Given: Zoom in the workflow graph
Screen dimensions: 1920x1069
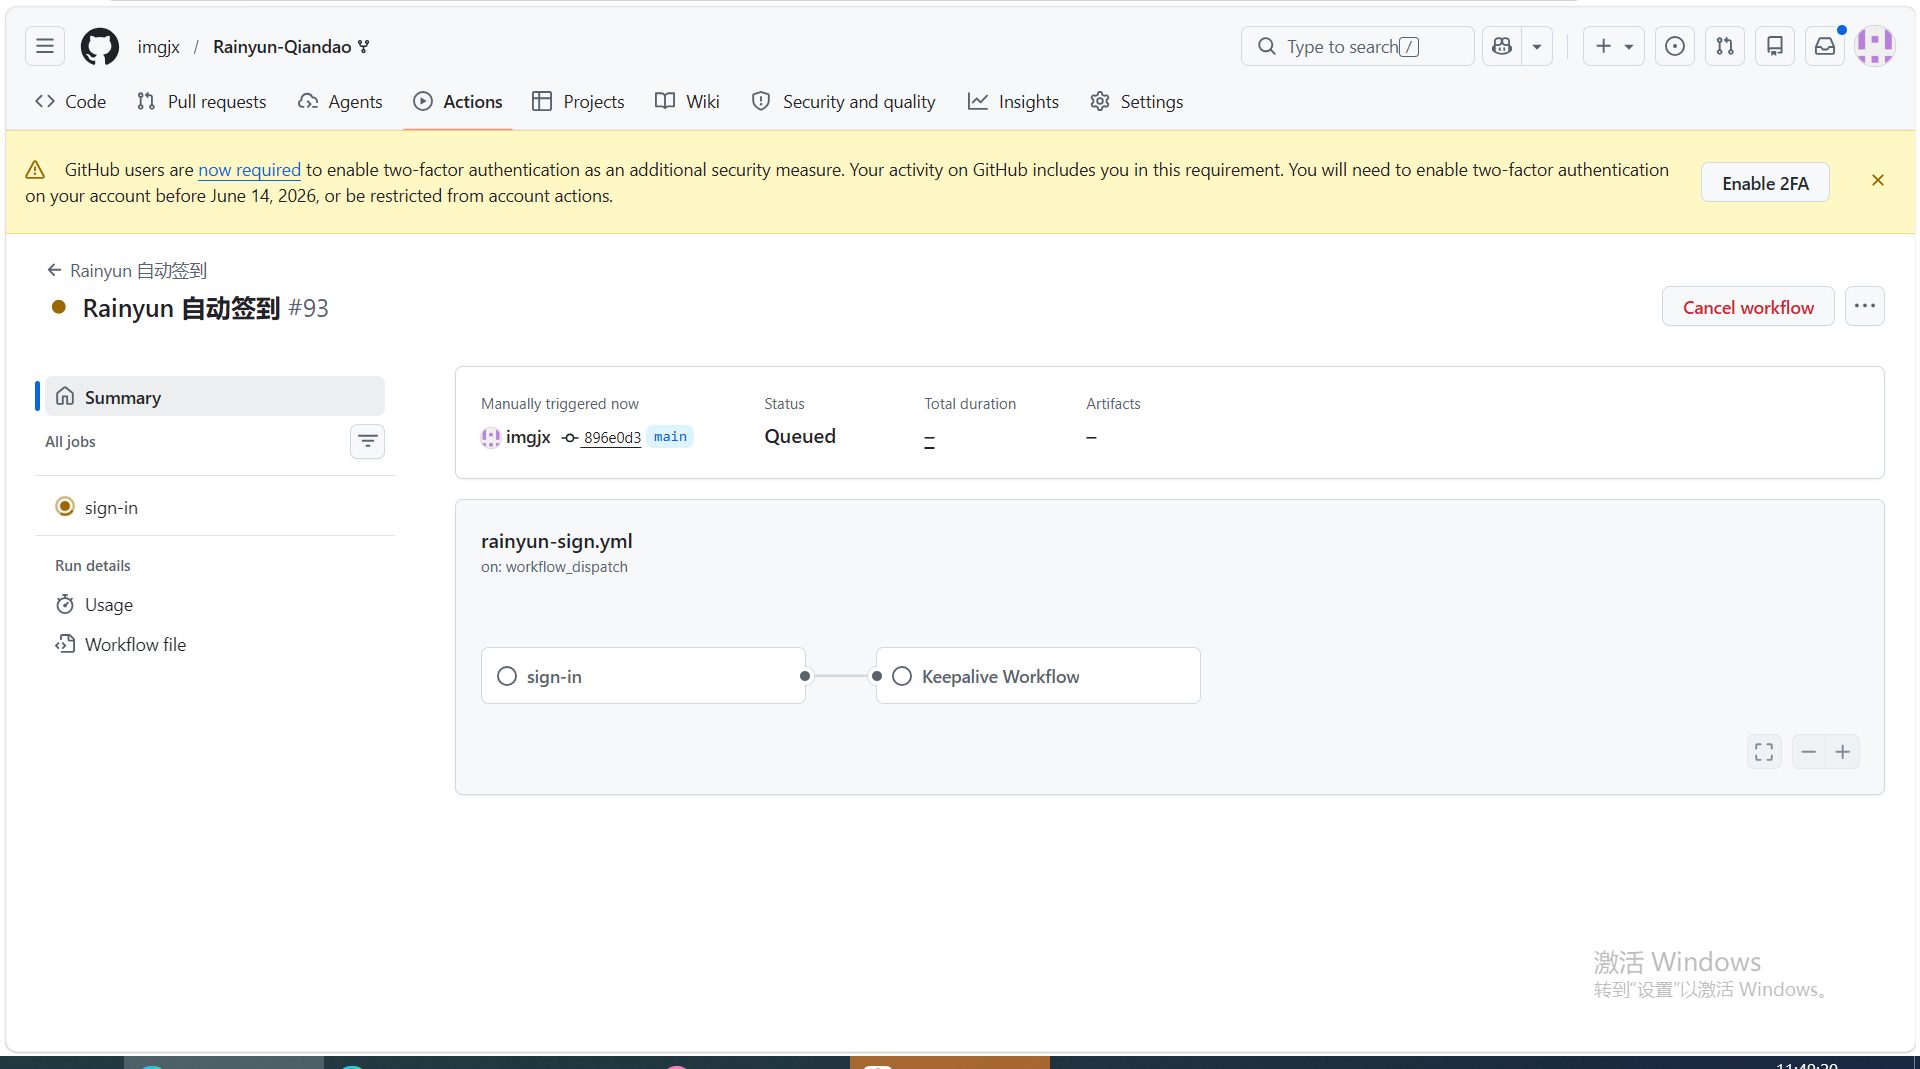Looking at the screenshot, I should pyautogui.click(x=1843, y=752).
